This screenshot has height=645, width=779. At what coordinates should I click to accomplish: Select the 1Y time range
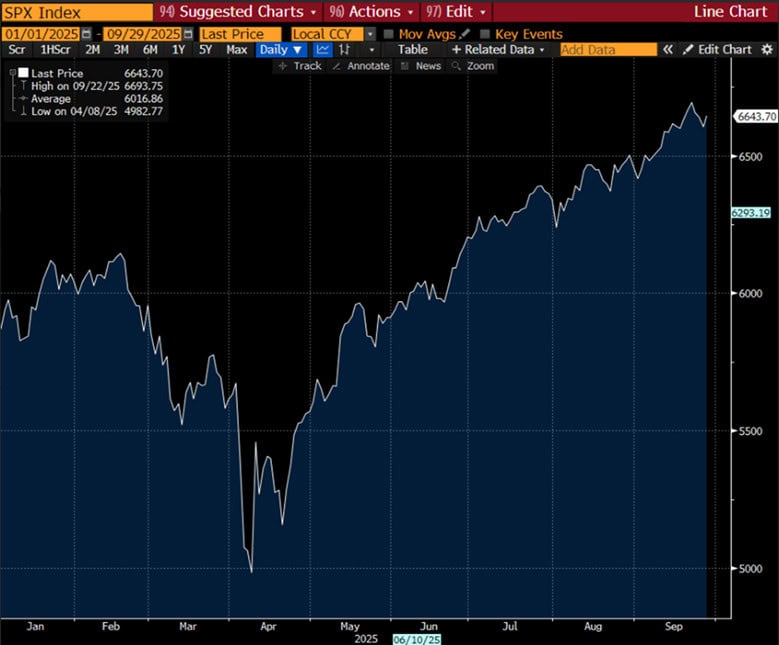pos(178,49)
